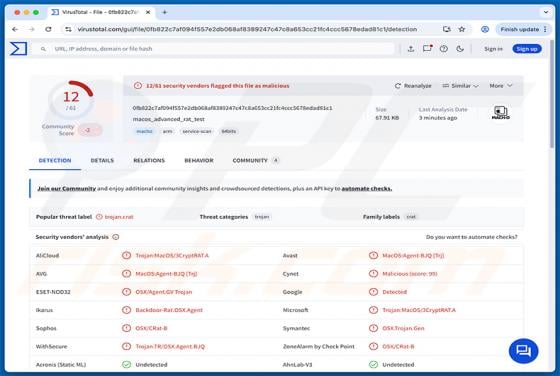Click the service-scan tag

click(197, 131)
